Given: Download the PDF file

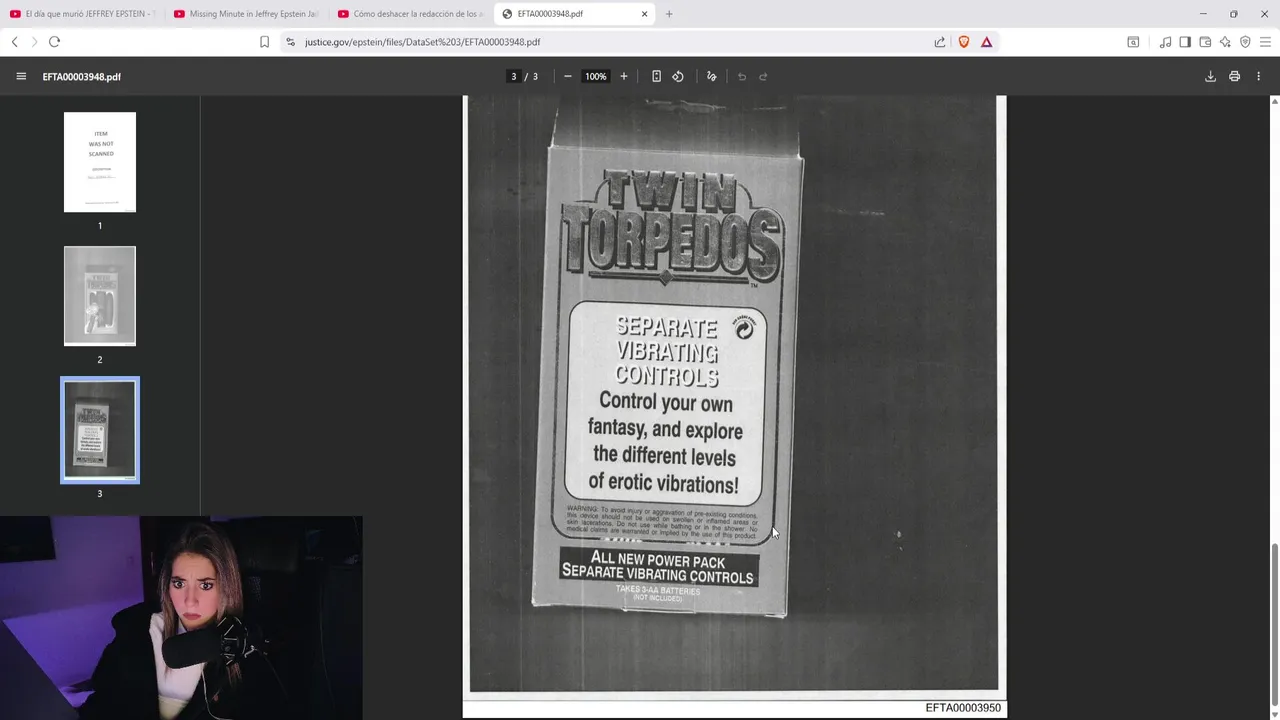Looking at the screenshot, I should click(1210, 76).
